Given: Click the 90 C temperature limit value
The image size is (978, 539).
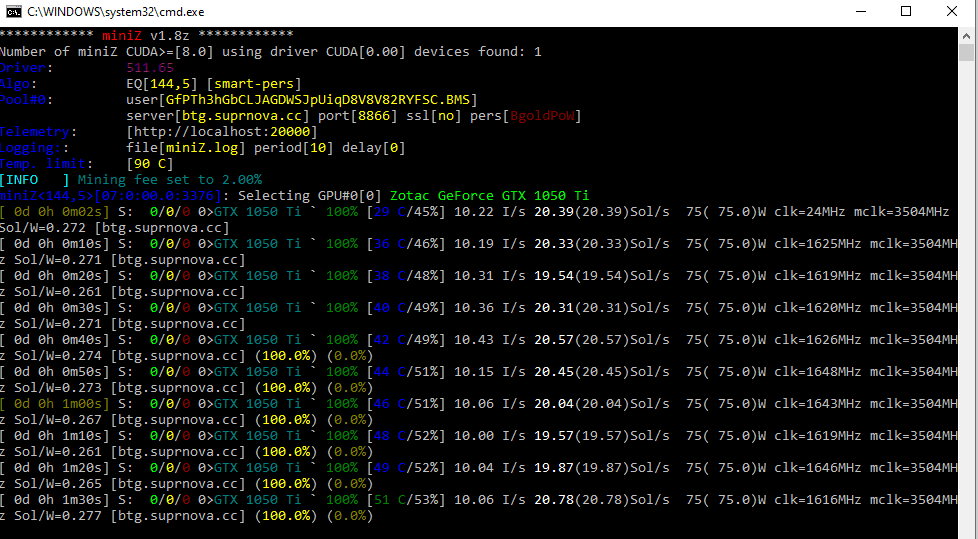Looking at the screenshot, I should [150, 164].
